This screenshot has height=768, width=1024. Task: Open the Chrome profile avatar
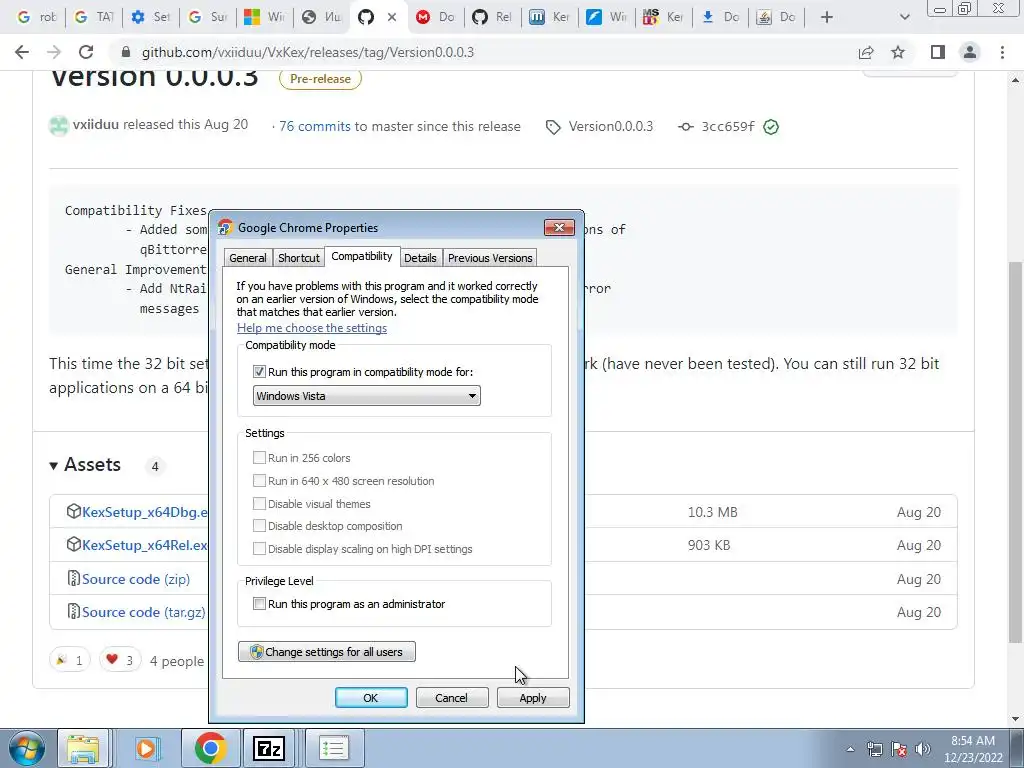point(970,52)
